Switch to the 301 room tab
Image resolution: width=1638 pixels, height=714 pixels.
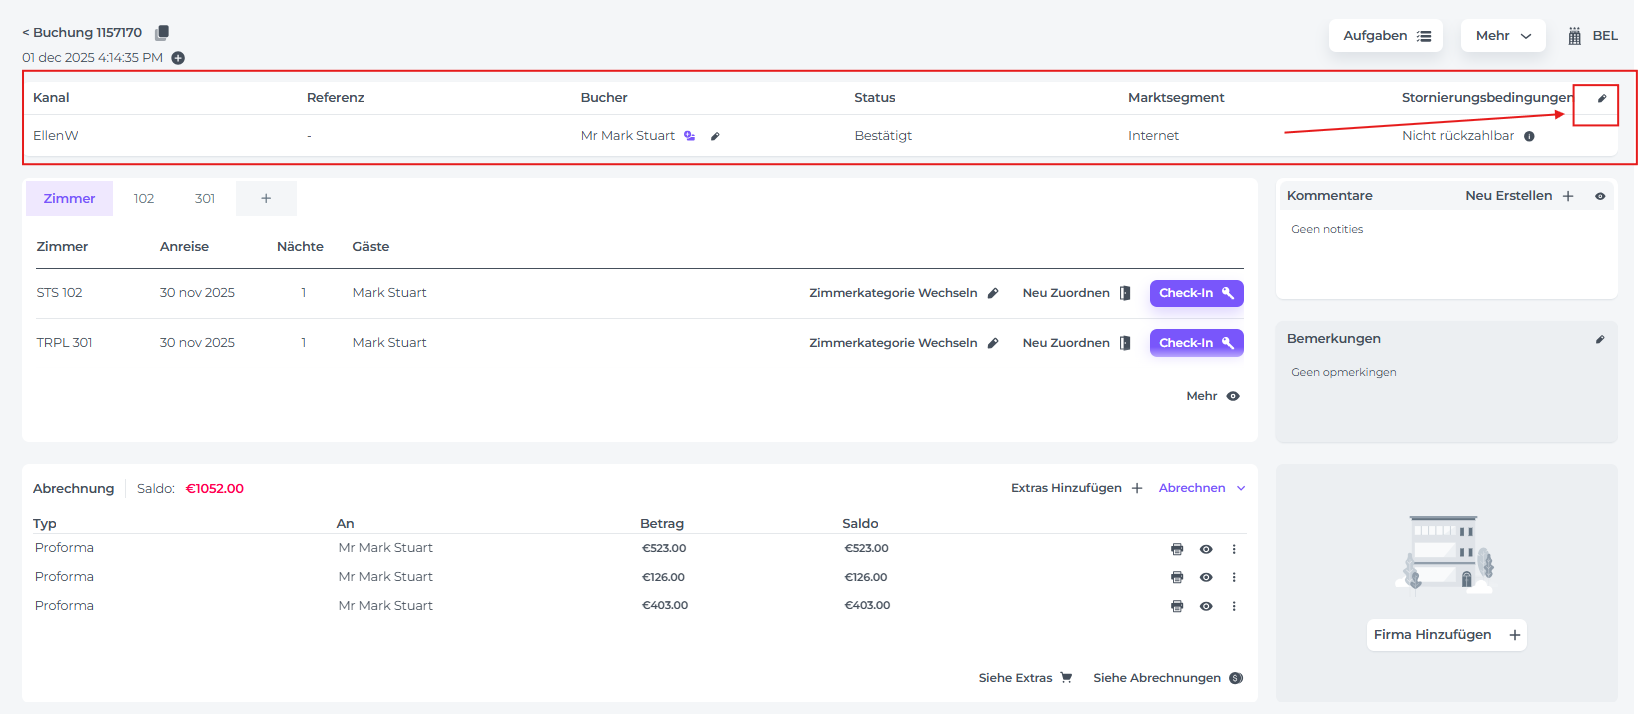coord(205,198)
